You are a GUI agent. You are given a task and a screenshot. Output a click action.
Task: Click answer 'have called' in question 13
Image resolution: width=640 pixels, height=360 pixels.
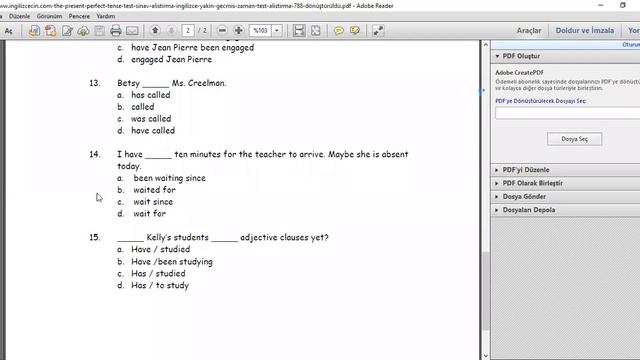[x=153, y=131]
